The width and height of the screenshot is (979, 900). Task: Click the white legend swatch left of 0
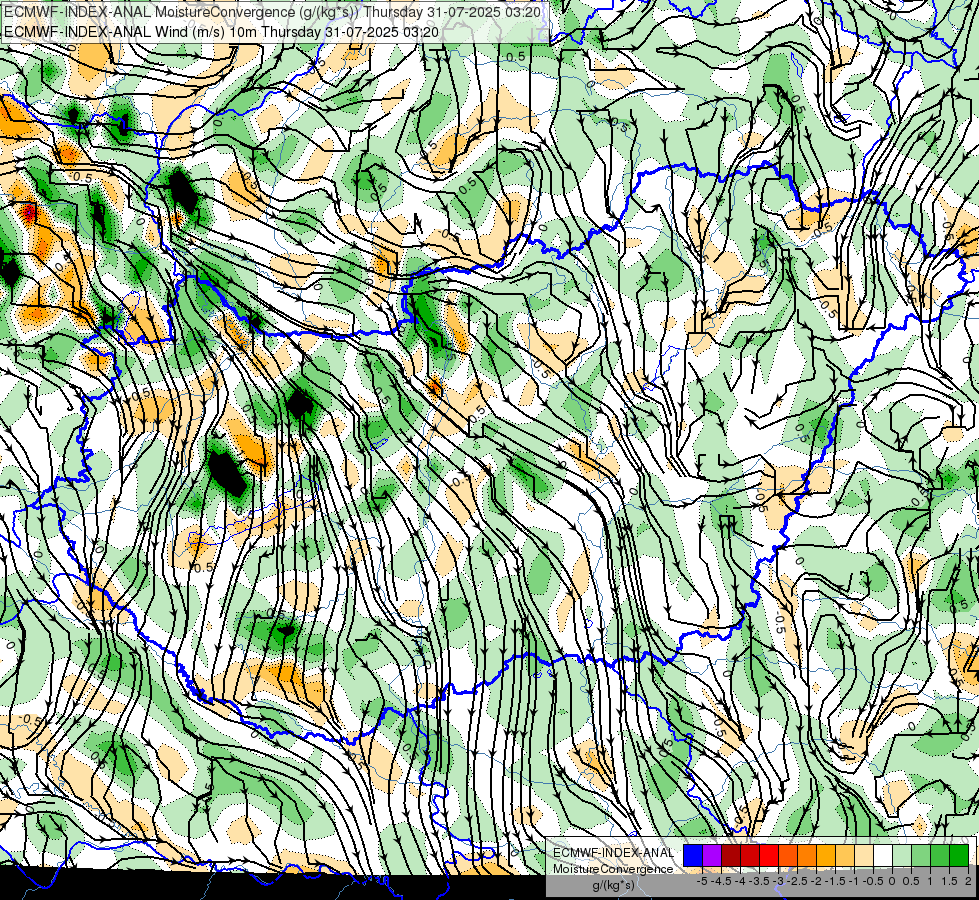coord(883,855)
